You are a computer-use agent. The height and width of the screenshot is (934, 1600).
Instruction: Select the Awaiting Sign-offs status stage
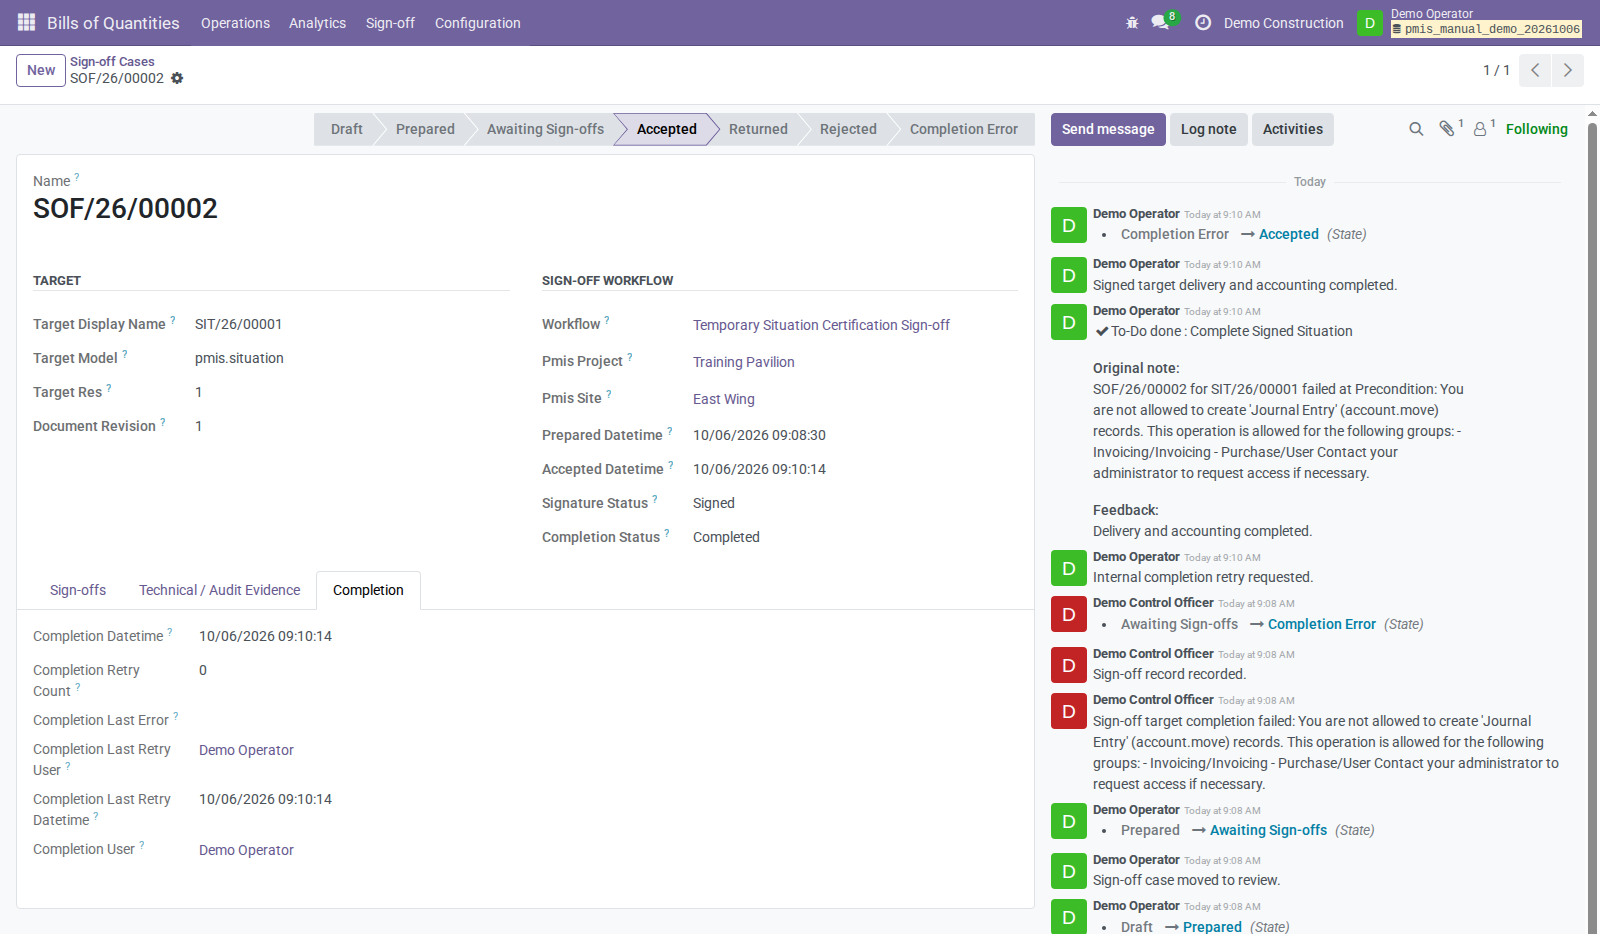[545, 129]
